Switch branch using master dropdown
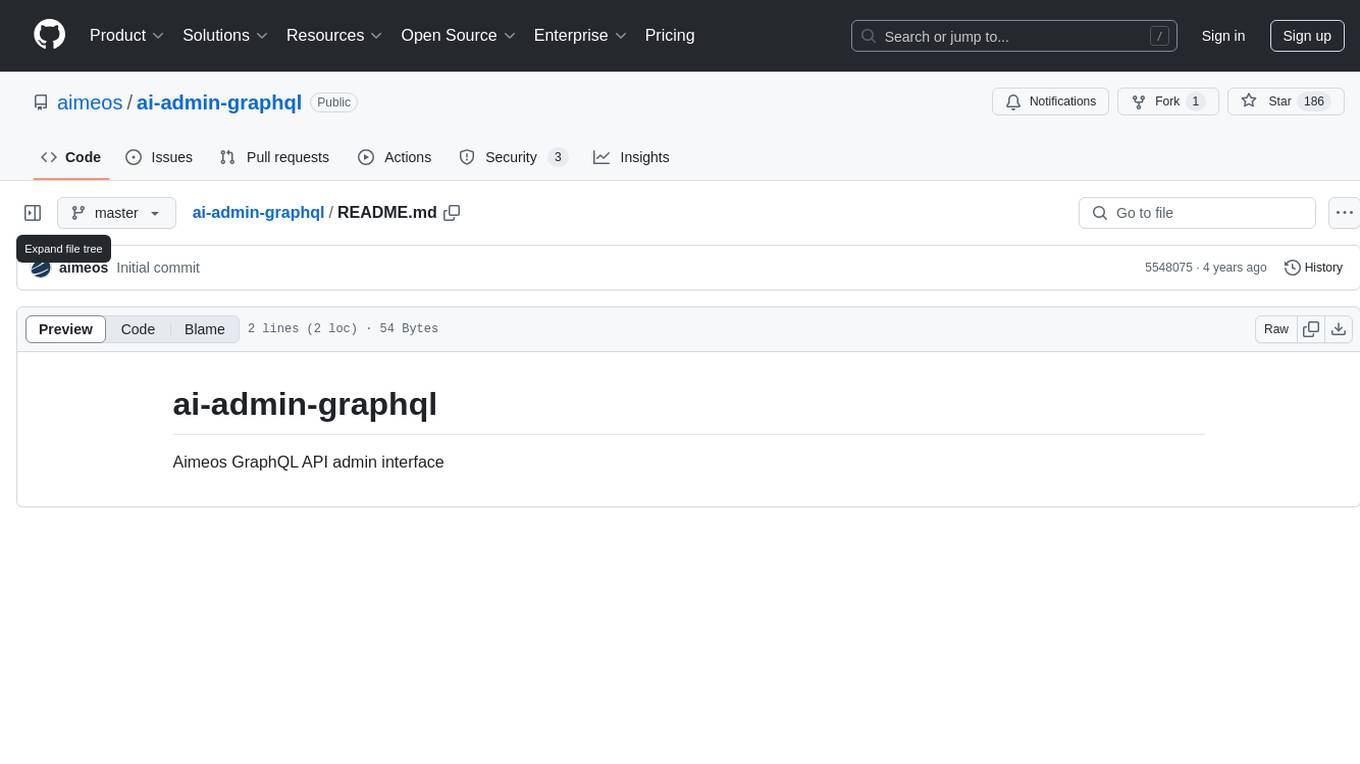Screen dimensions: 1360x764 116,213
